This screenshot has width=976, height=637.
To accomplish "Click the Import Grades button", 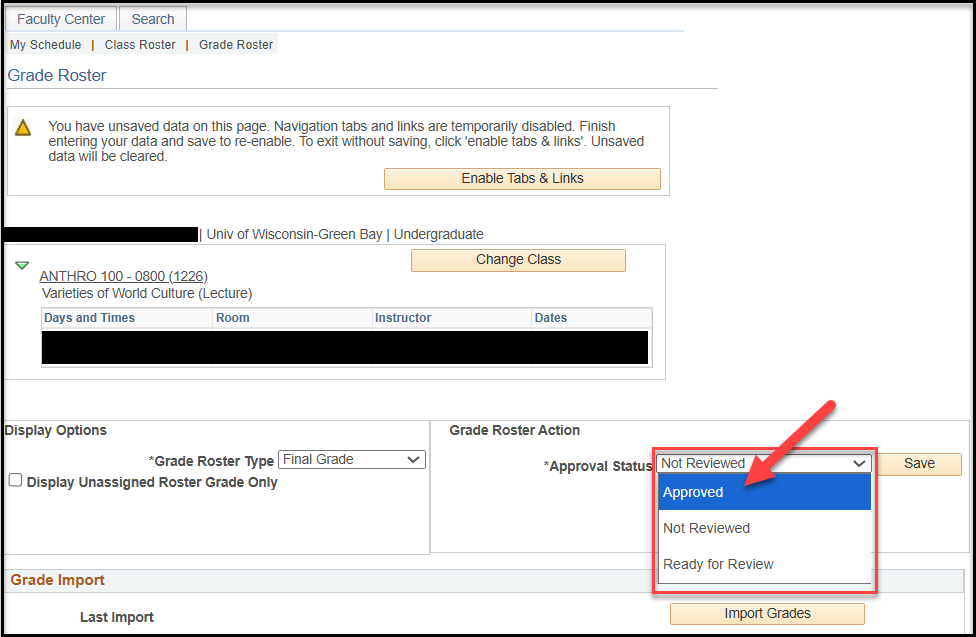I will pyautogui.click(x=767, y=613).
